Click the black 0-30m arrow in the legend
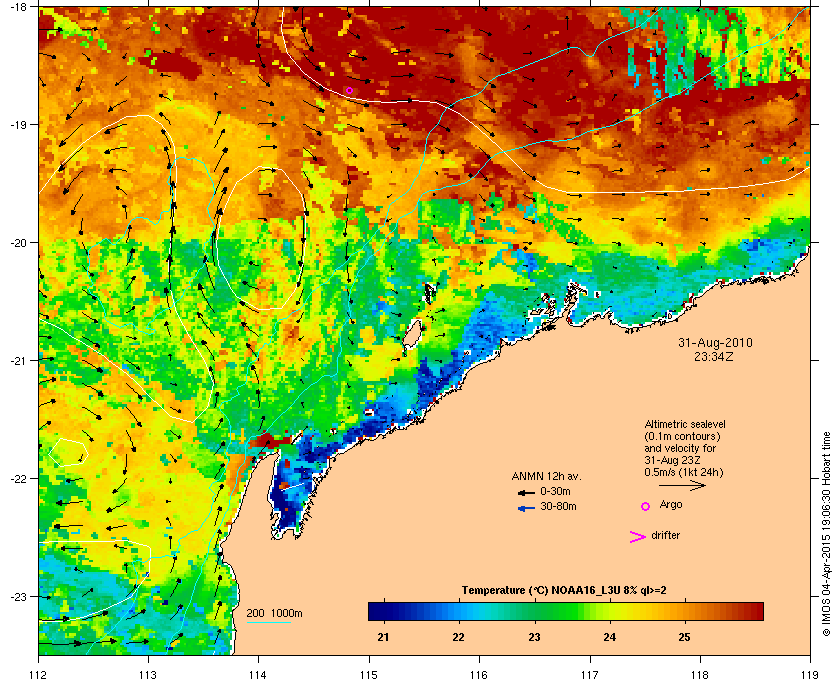The width and height of the screenshot is (840, 680). pyautogui.click(x=526, y=493)
